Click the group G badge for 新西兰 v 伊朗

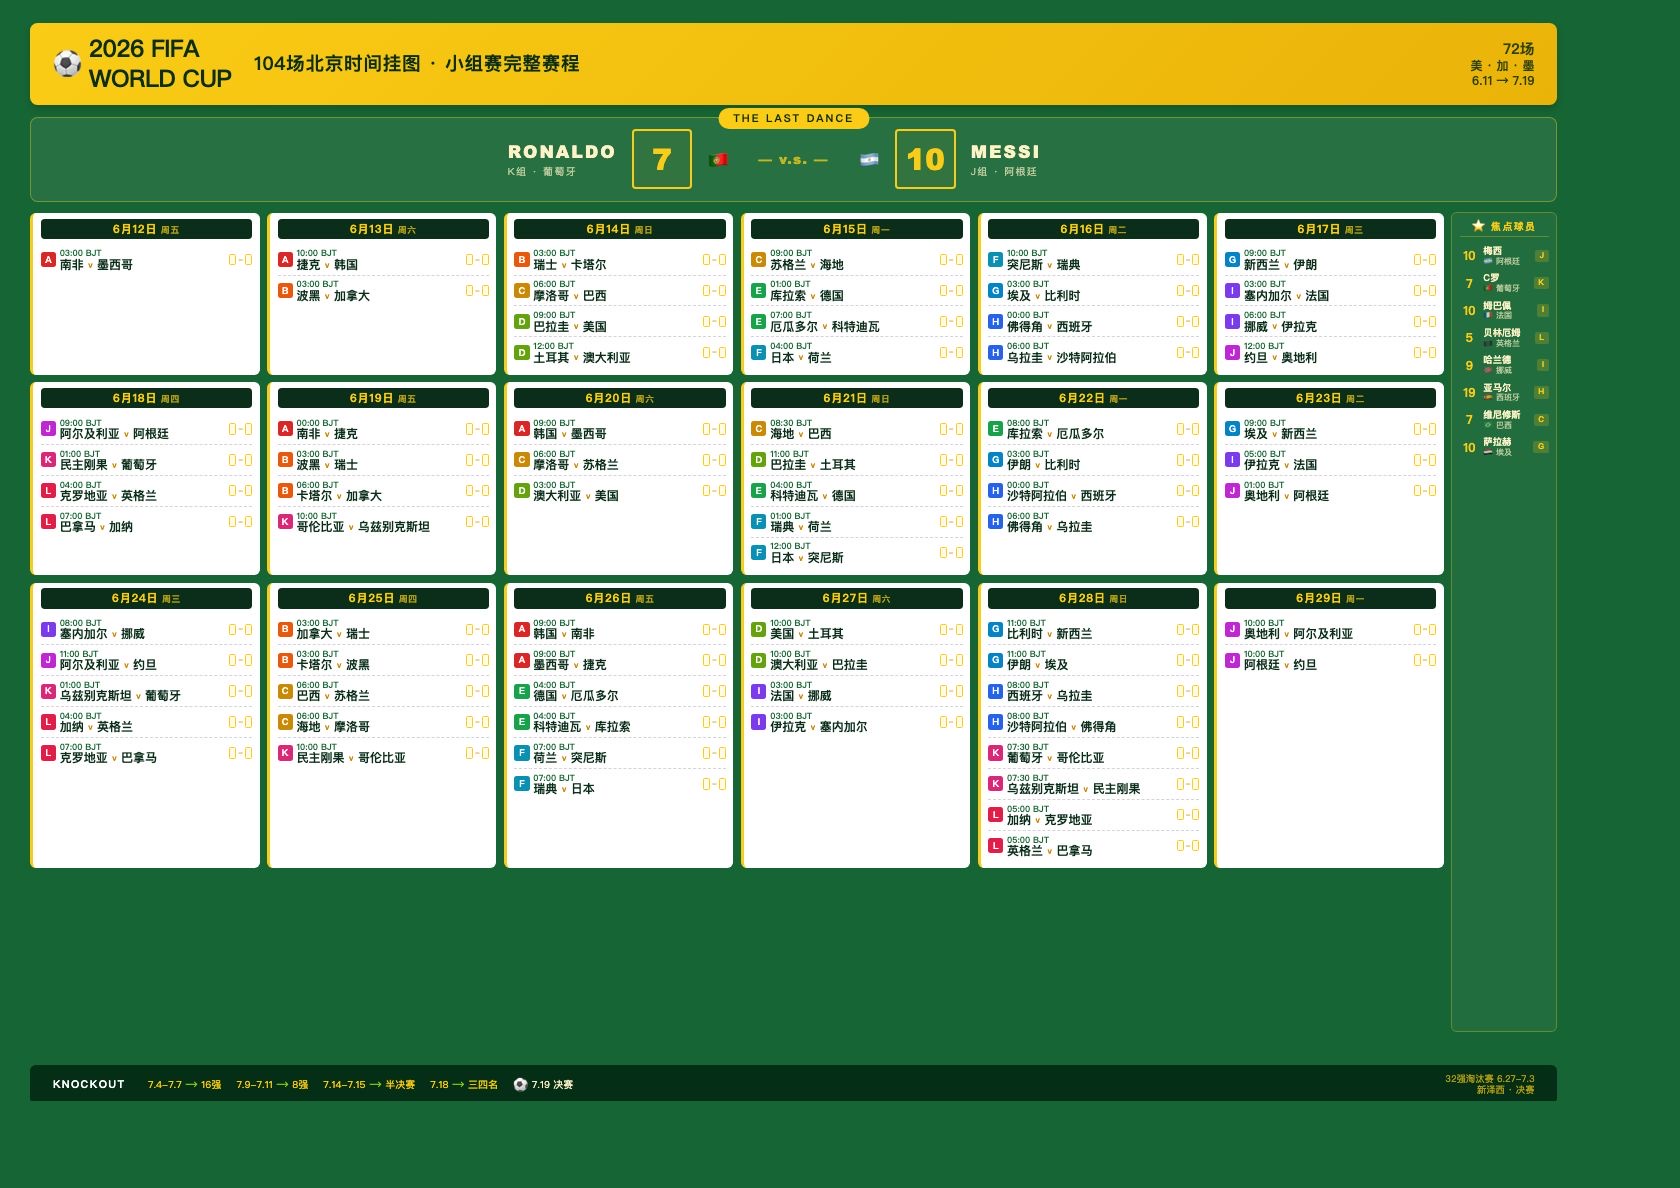[x=1232, y=260]
